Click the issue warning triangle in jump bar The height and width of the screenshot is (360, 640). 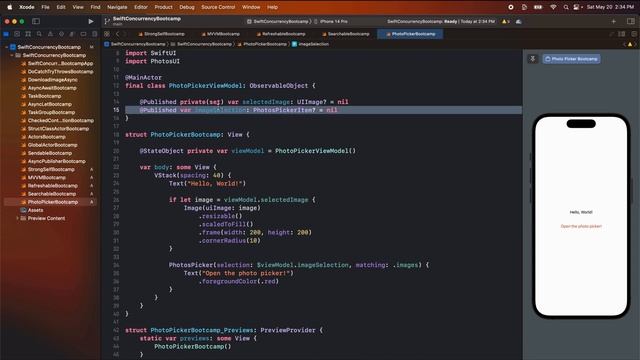[x=630, y=44]
